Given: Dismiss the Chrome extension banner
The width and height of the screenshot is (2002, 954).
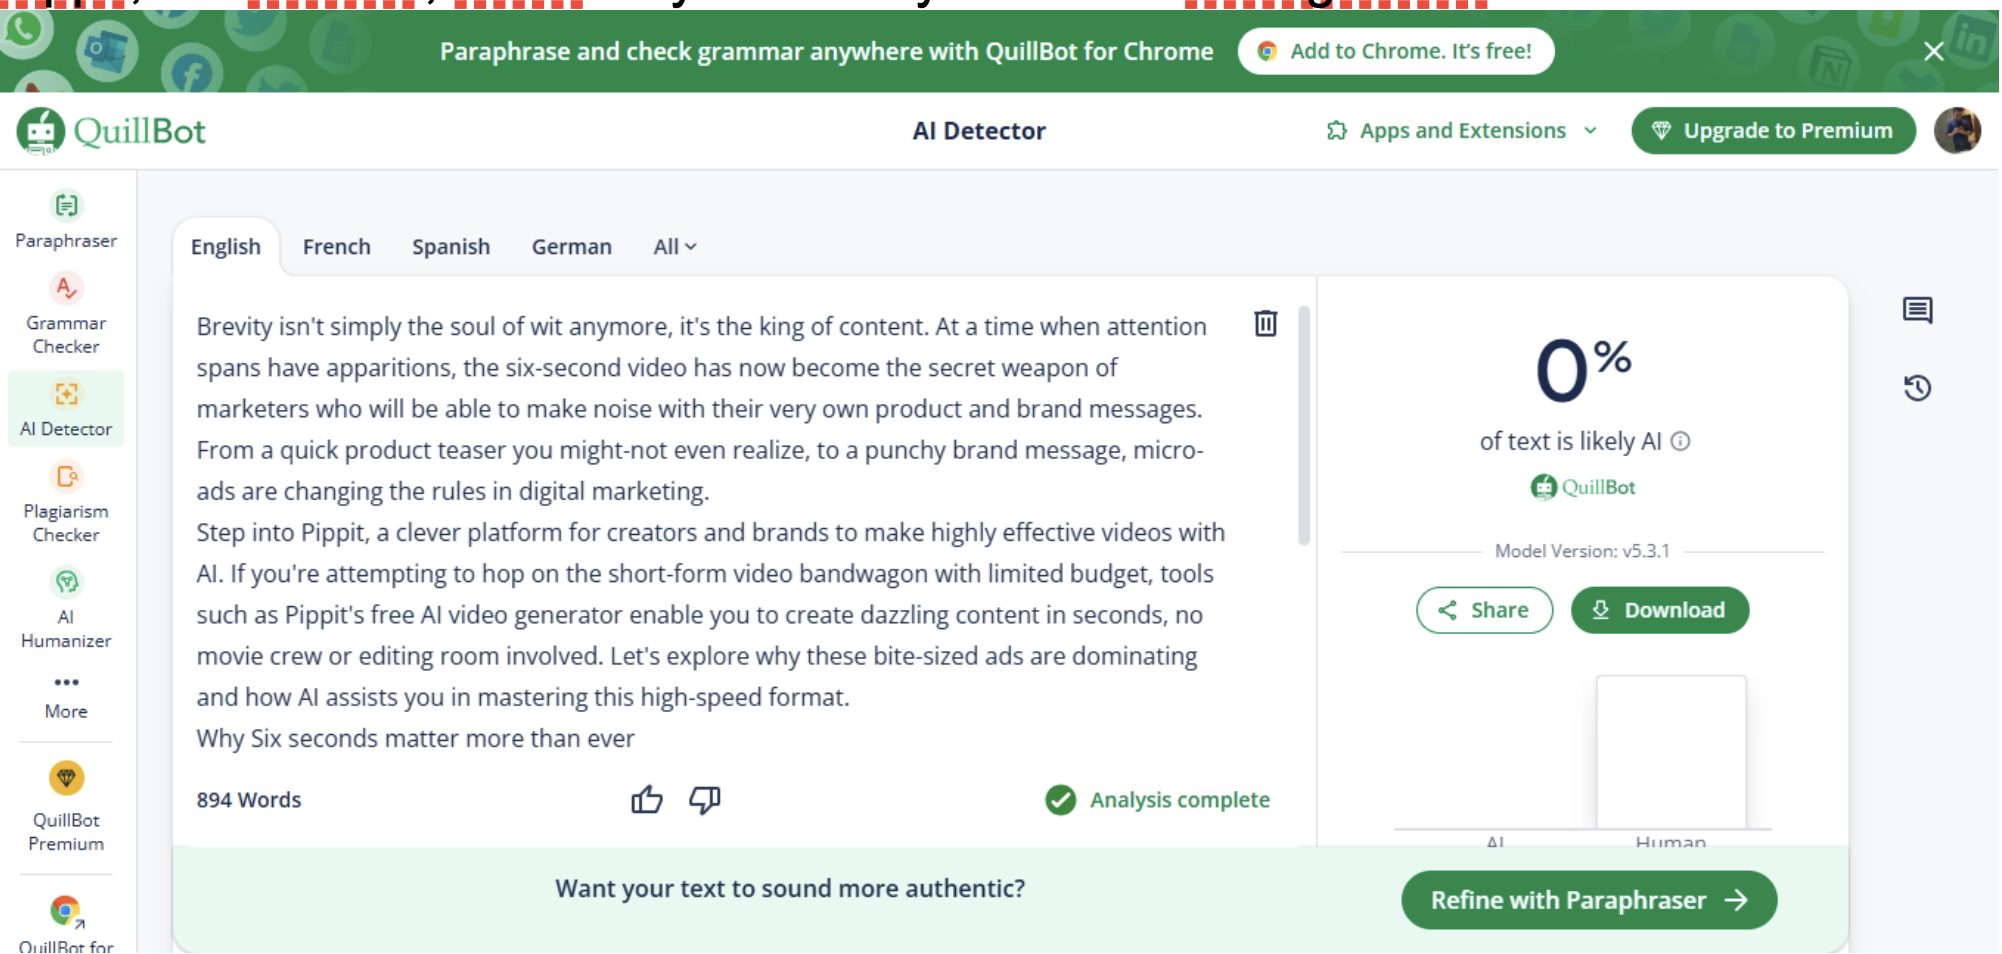Looking at the screenshot, I should pyautogui.click(x=1933, y=51).
